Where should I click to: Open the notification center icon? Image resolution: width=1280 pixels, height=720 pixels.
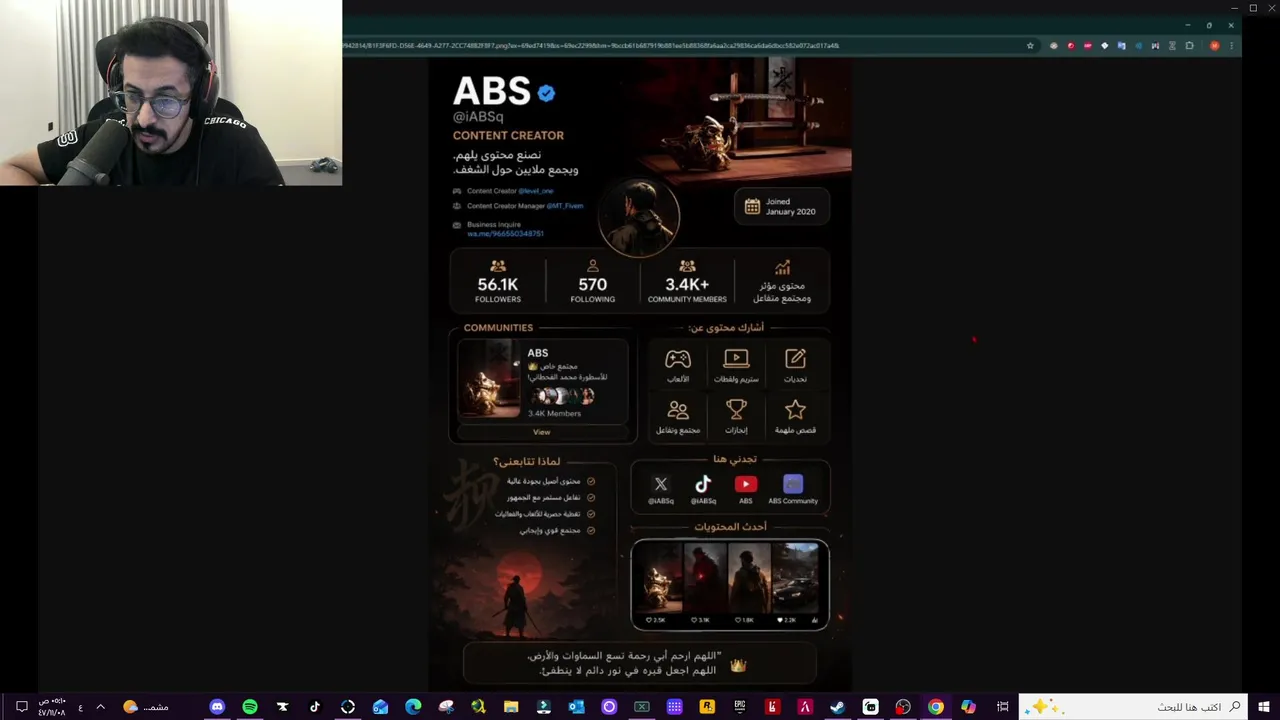[22, 707]
